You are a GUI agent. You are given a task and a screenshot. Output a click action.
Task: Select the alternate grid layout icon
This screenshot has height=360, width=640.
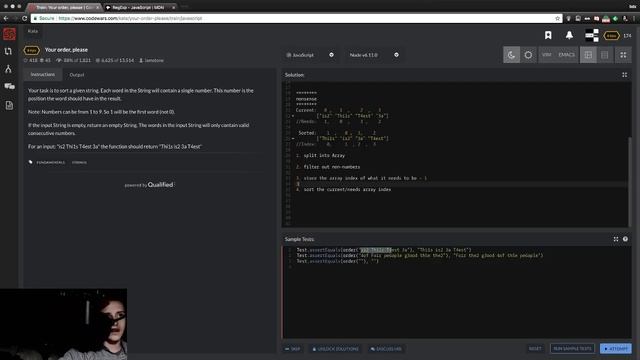pyautogui.click(x=605, y=55)
